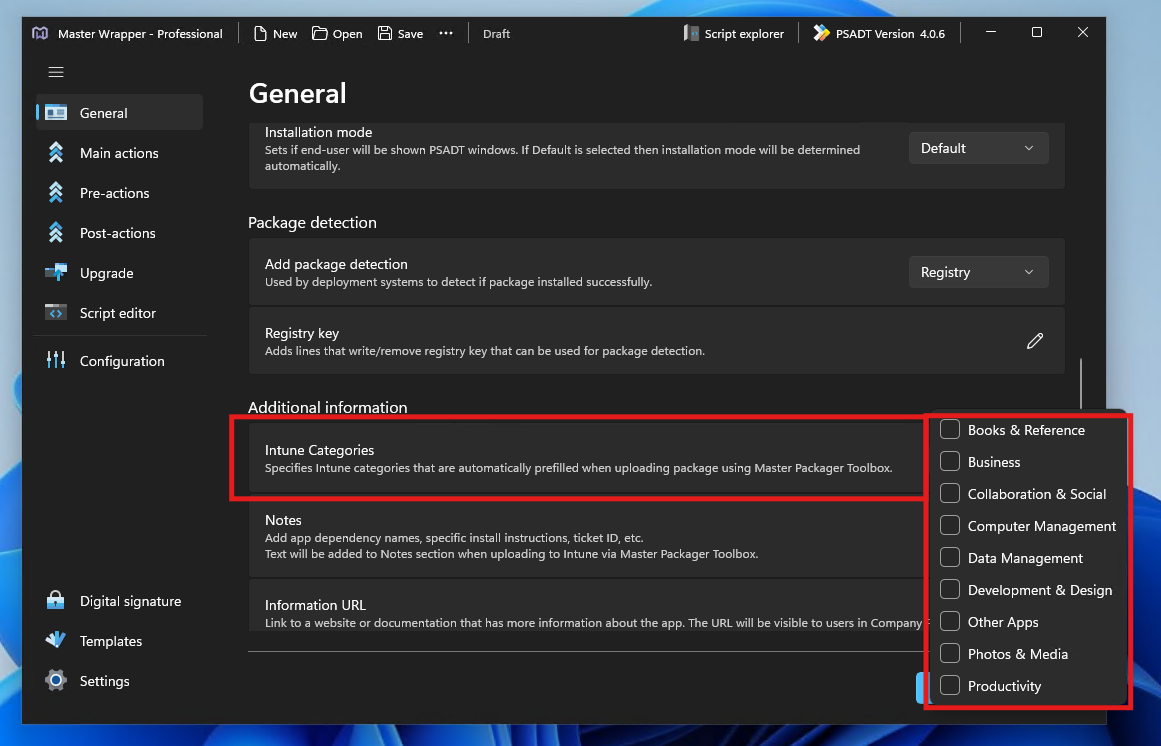Screen dimensions: 1161x746
Task: Click the Draft status text
Action: coord(496,34)
